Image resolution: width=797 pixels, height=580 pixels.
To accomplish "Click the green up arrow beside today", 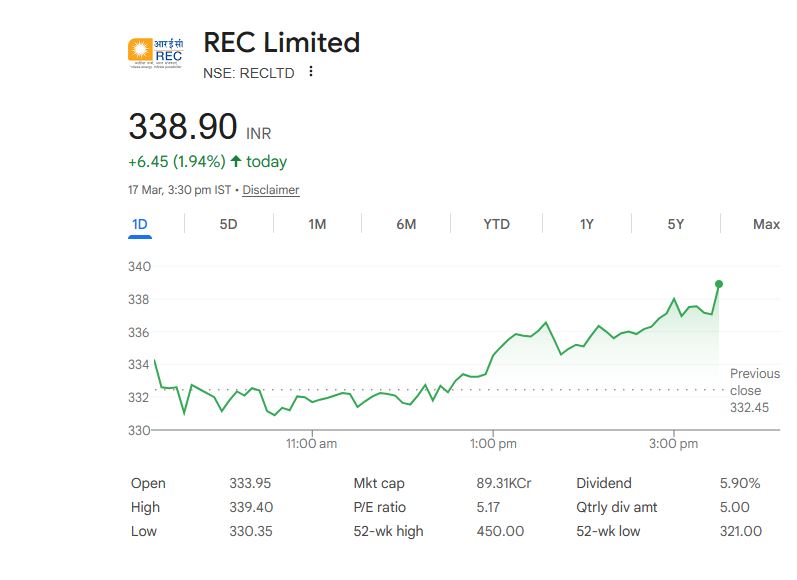I will click(236, 161).
